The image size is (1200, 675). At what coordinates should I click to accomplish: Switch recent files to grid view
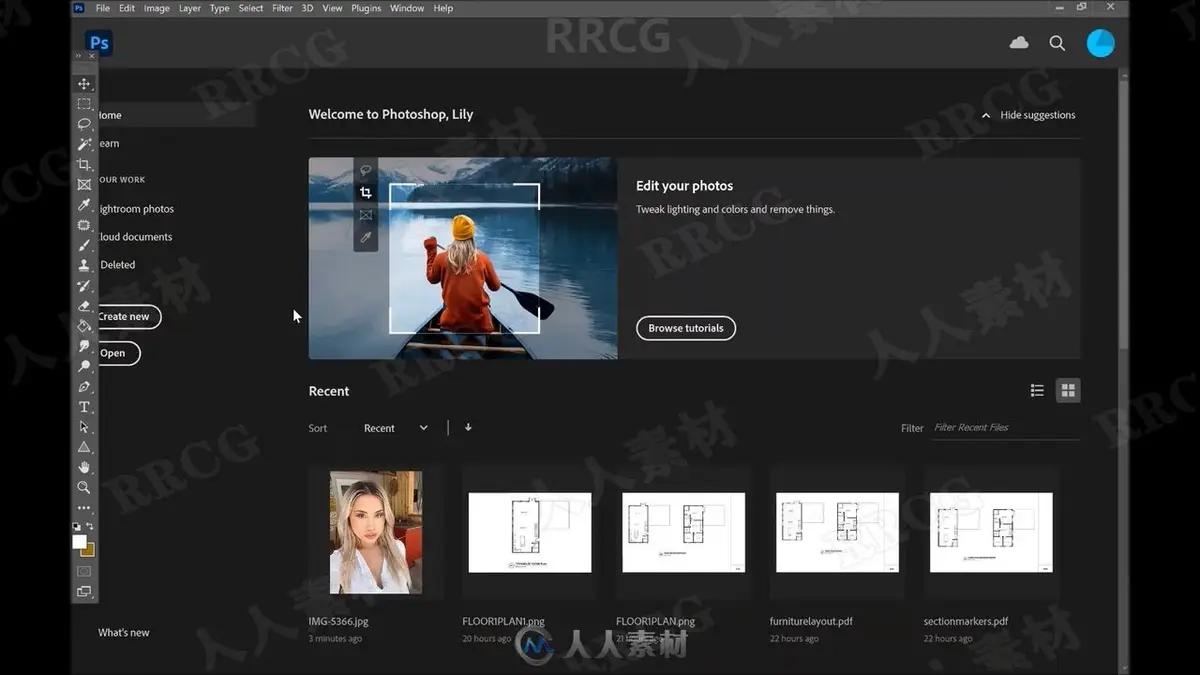pos(1068,390)
